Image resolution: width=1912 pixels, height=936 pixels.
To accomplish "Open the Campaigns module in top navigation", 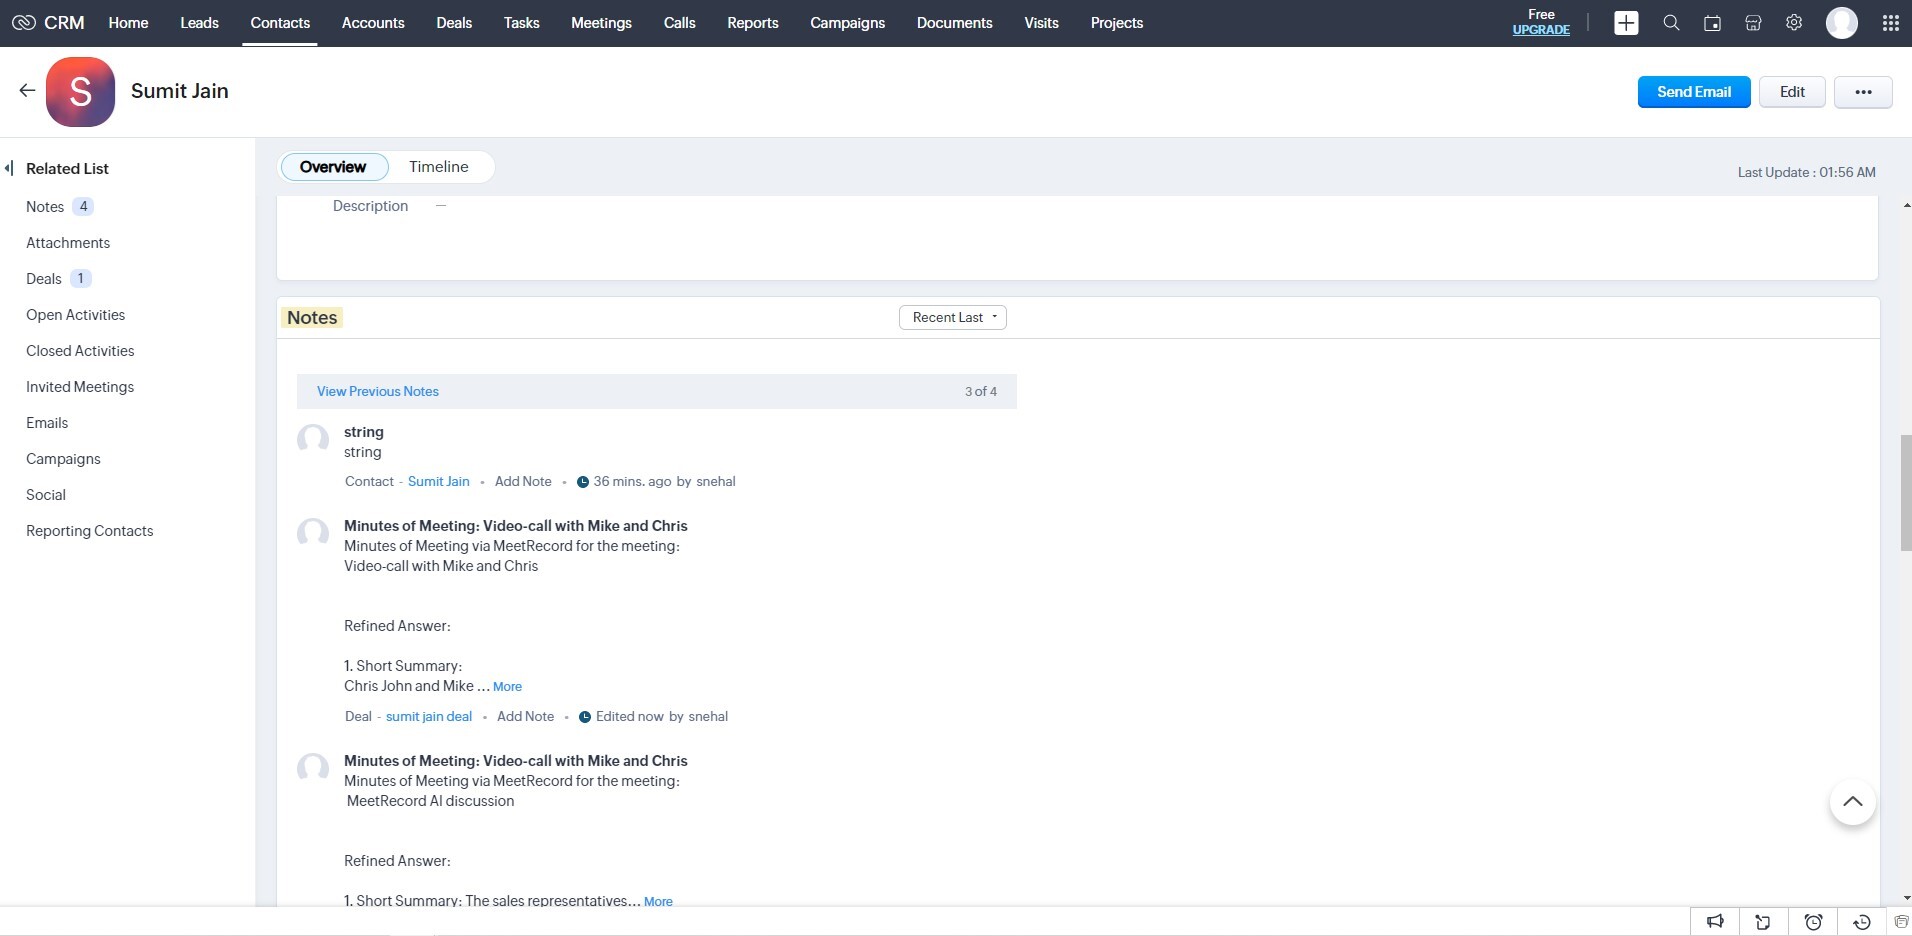I will [847, 23].
